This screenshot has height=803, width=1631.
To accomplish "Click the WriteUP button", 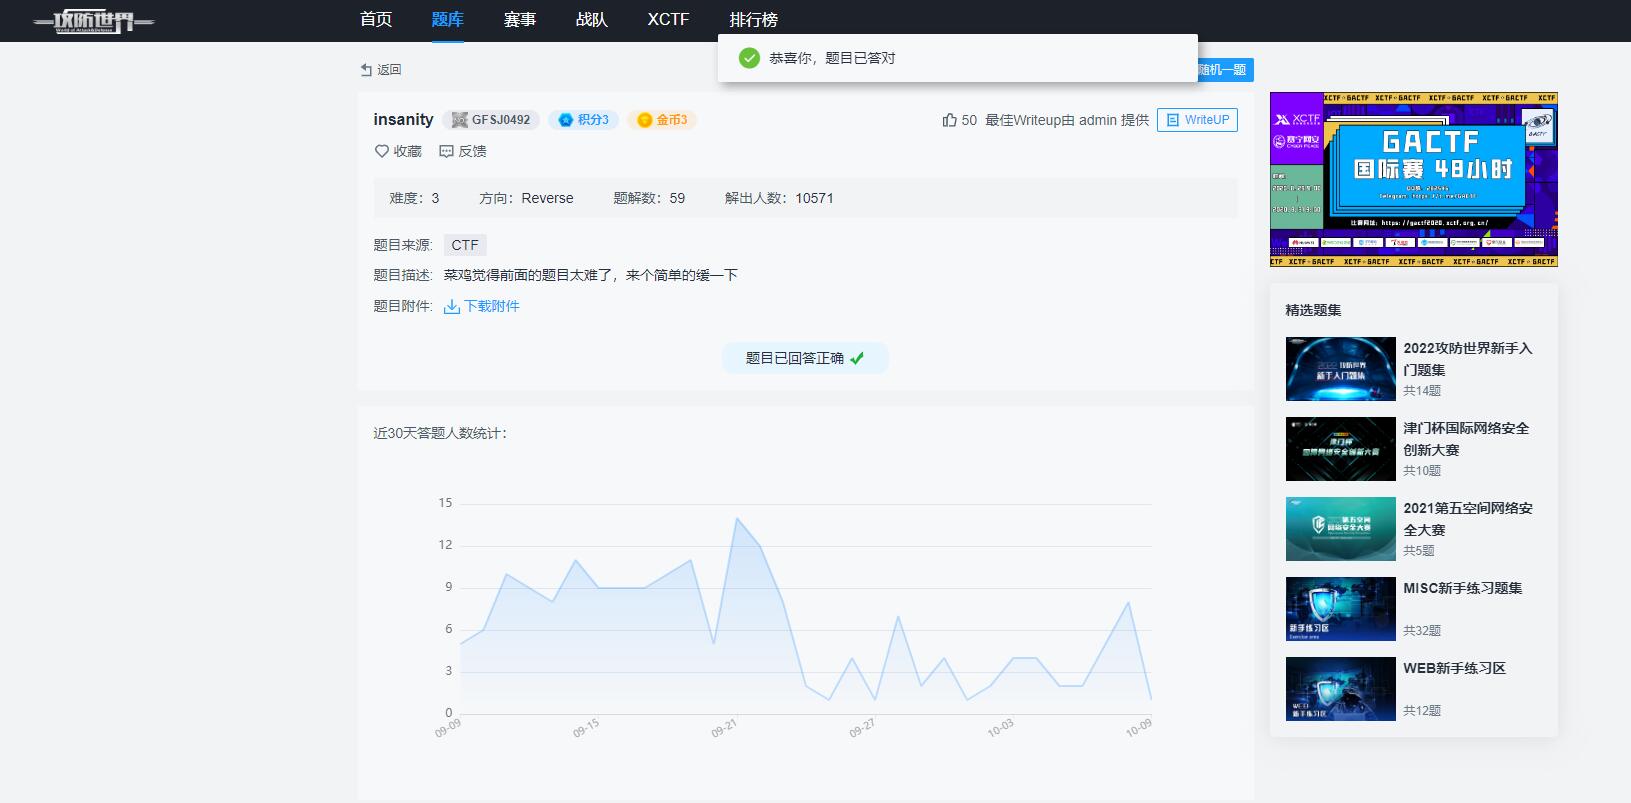I will 1197,120.
